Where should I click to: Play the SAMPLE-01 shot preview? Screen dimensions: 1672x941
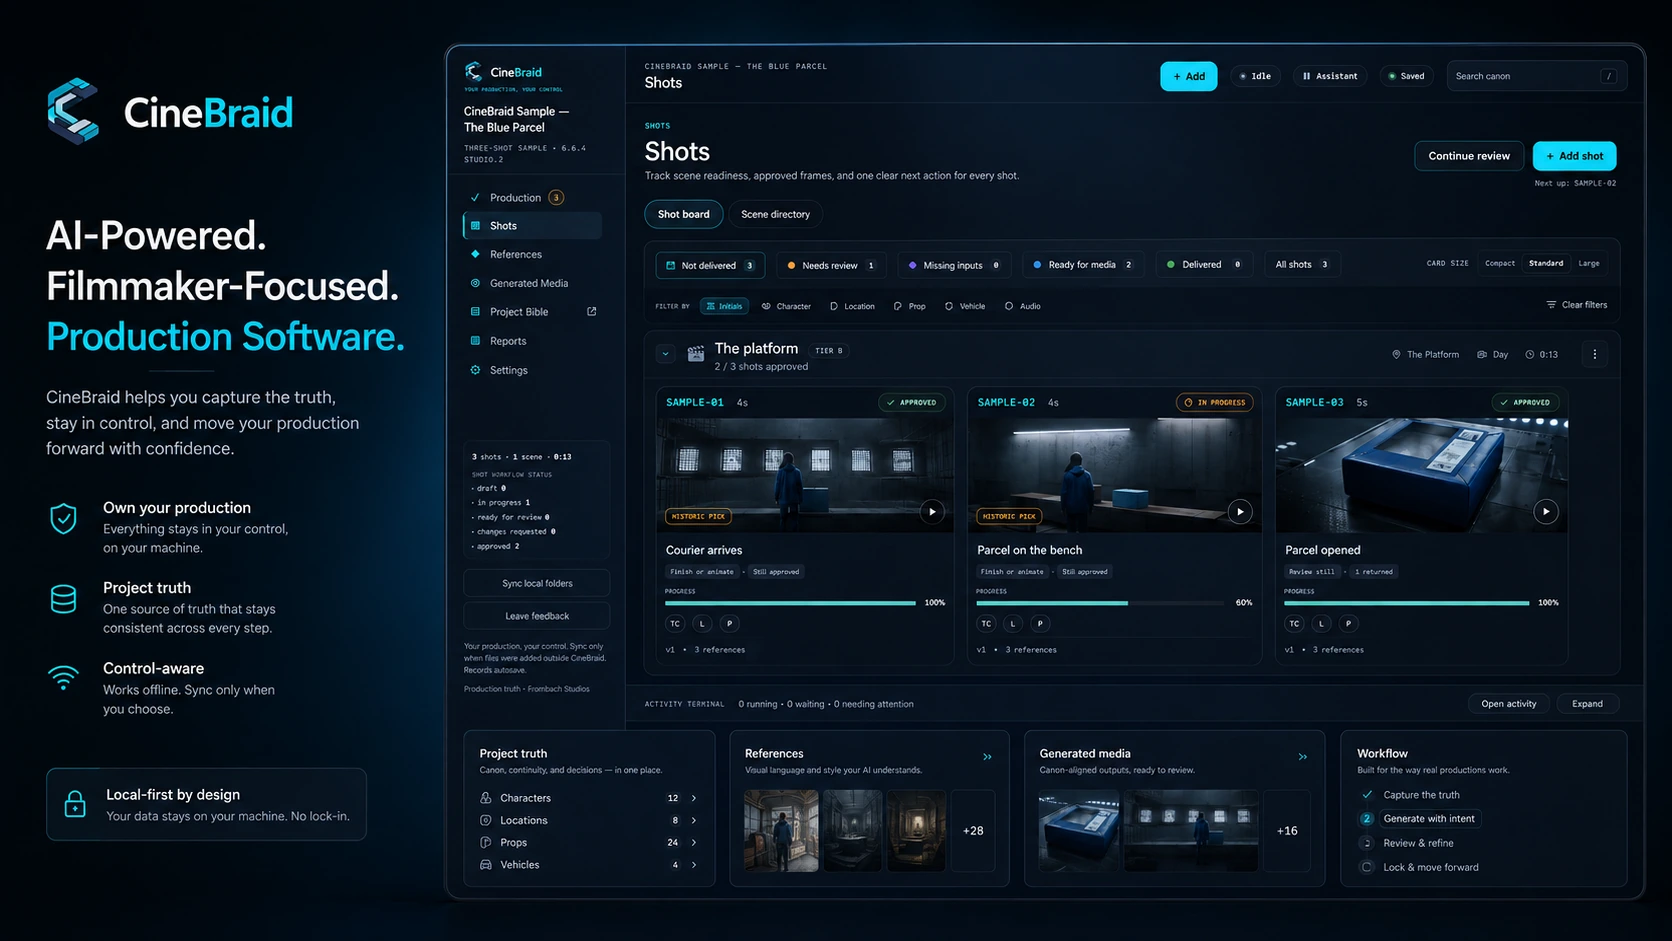[932, 512]
